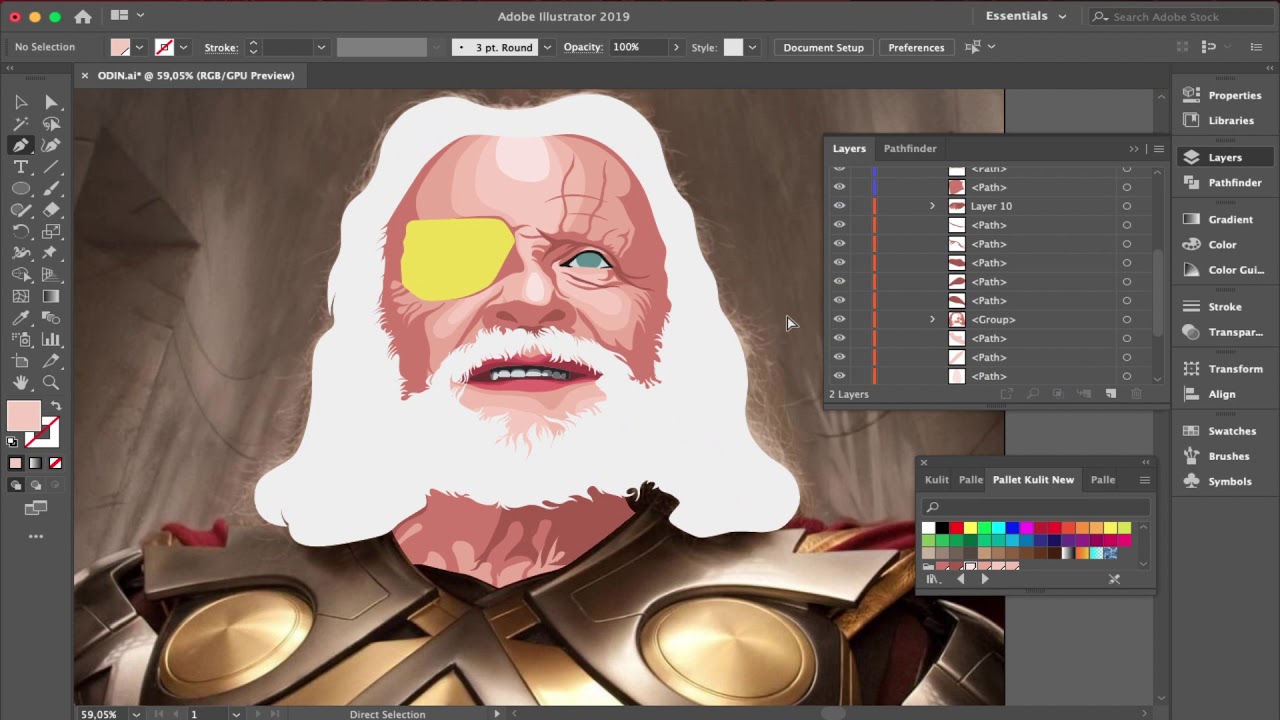Select the Rotate tool
Viewport: 1280px width, 720px height.
click(x=21, y=231)
